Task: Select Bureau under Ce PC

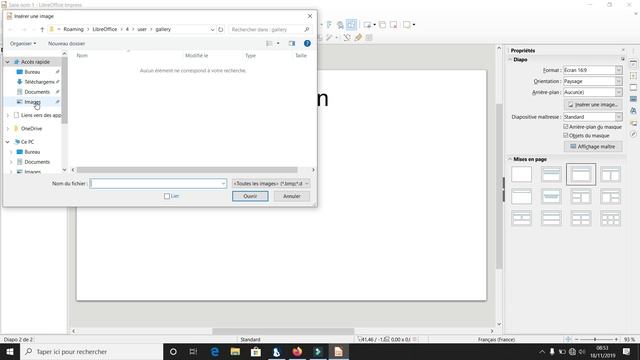Action: [32, 152]
